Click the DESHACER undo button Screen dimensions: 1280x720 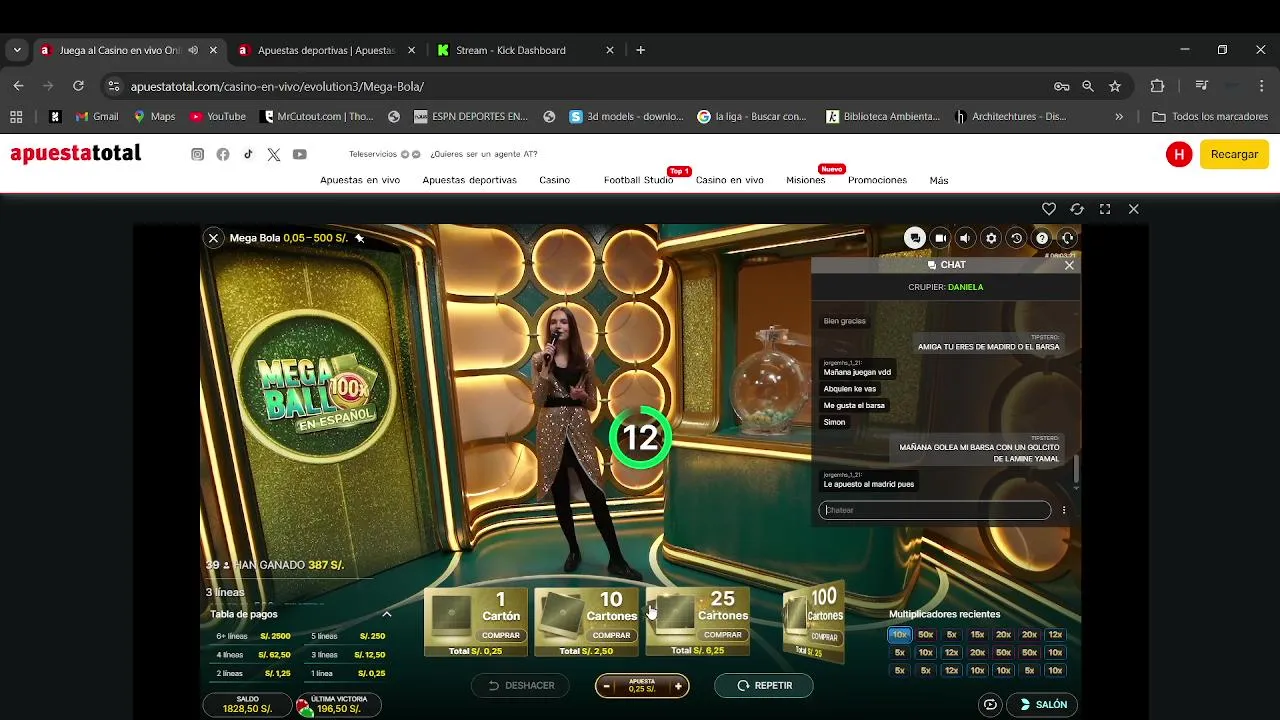coord(520,686)
